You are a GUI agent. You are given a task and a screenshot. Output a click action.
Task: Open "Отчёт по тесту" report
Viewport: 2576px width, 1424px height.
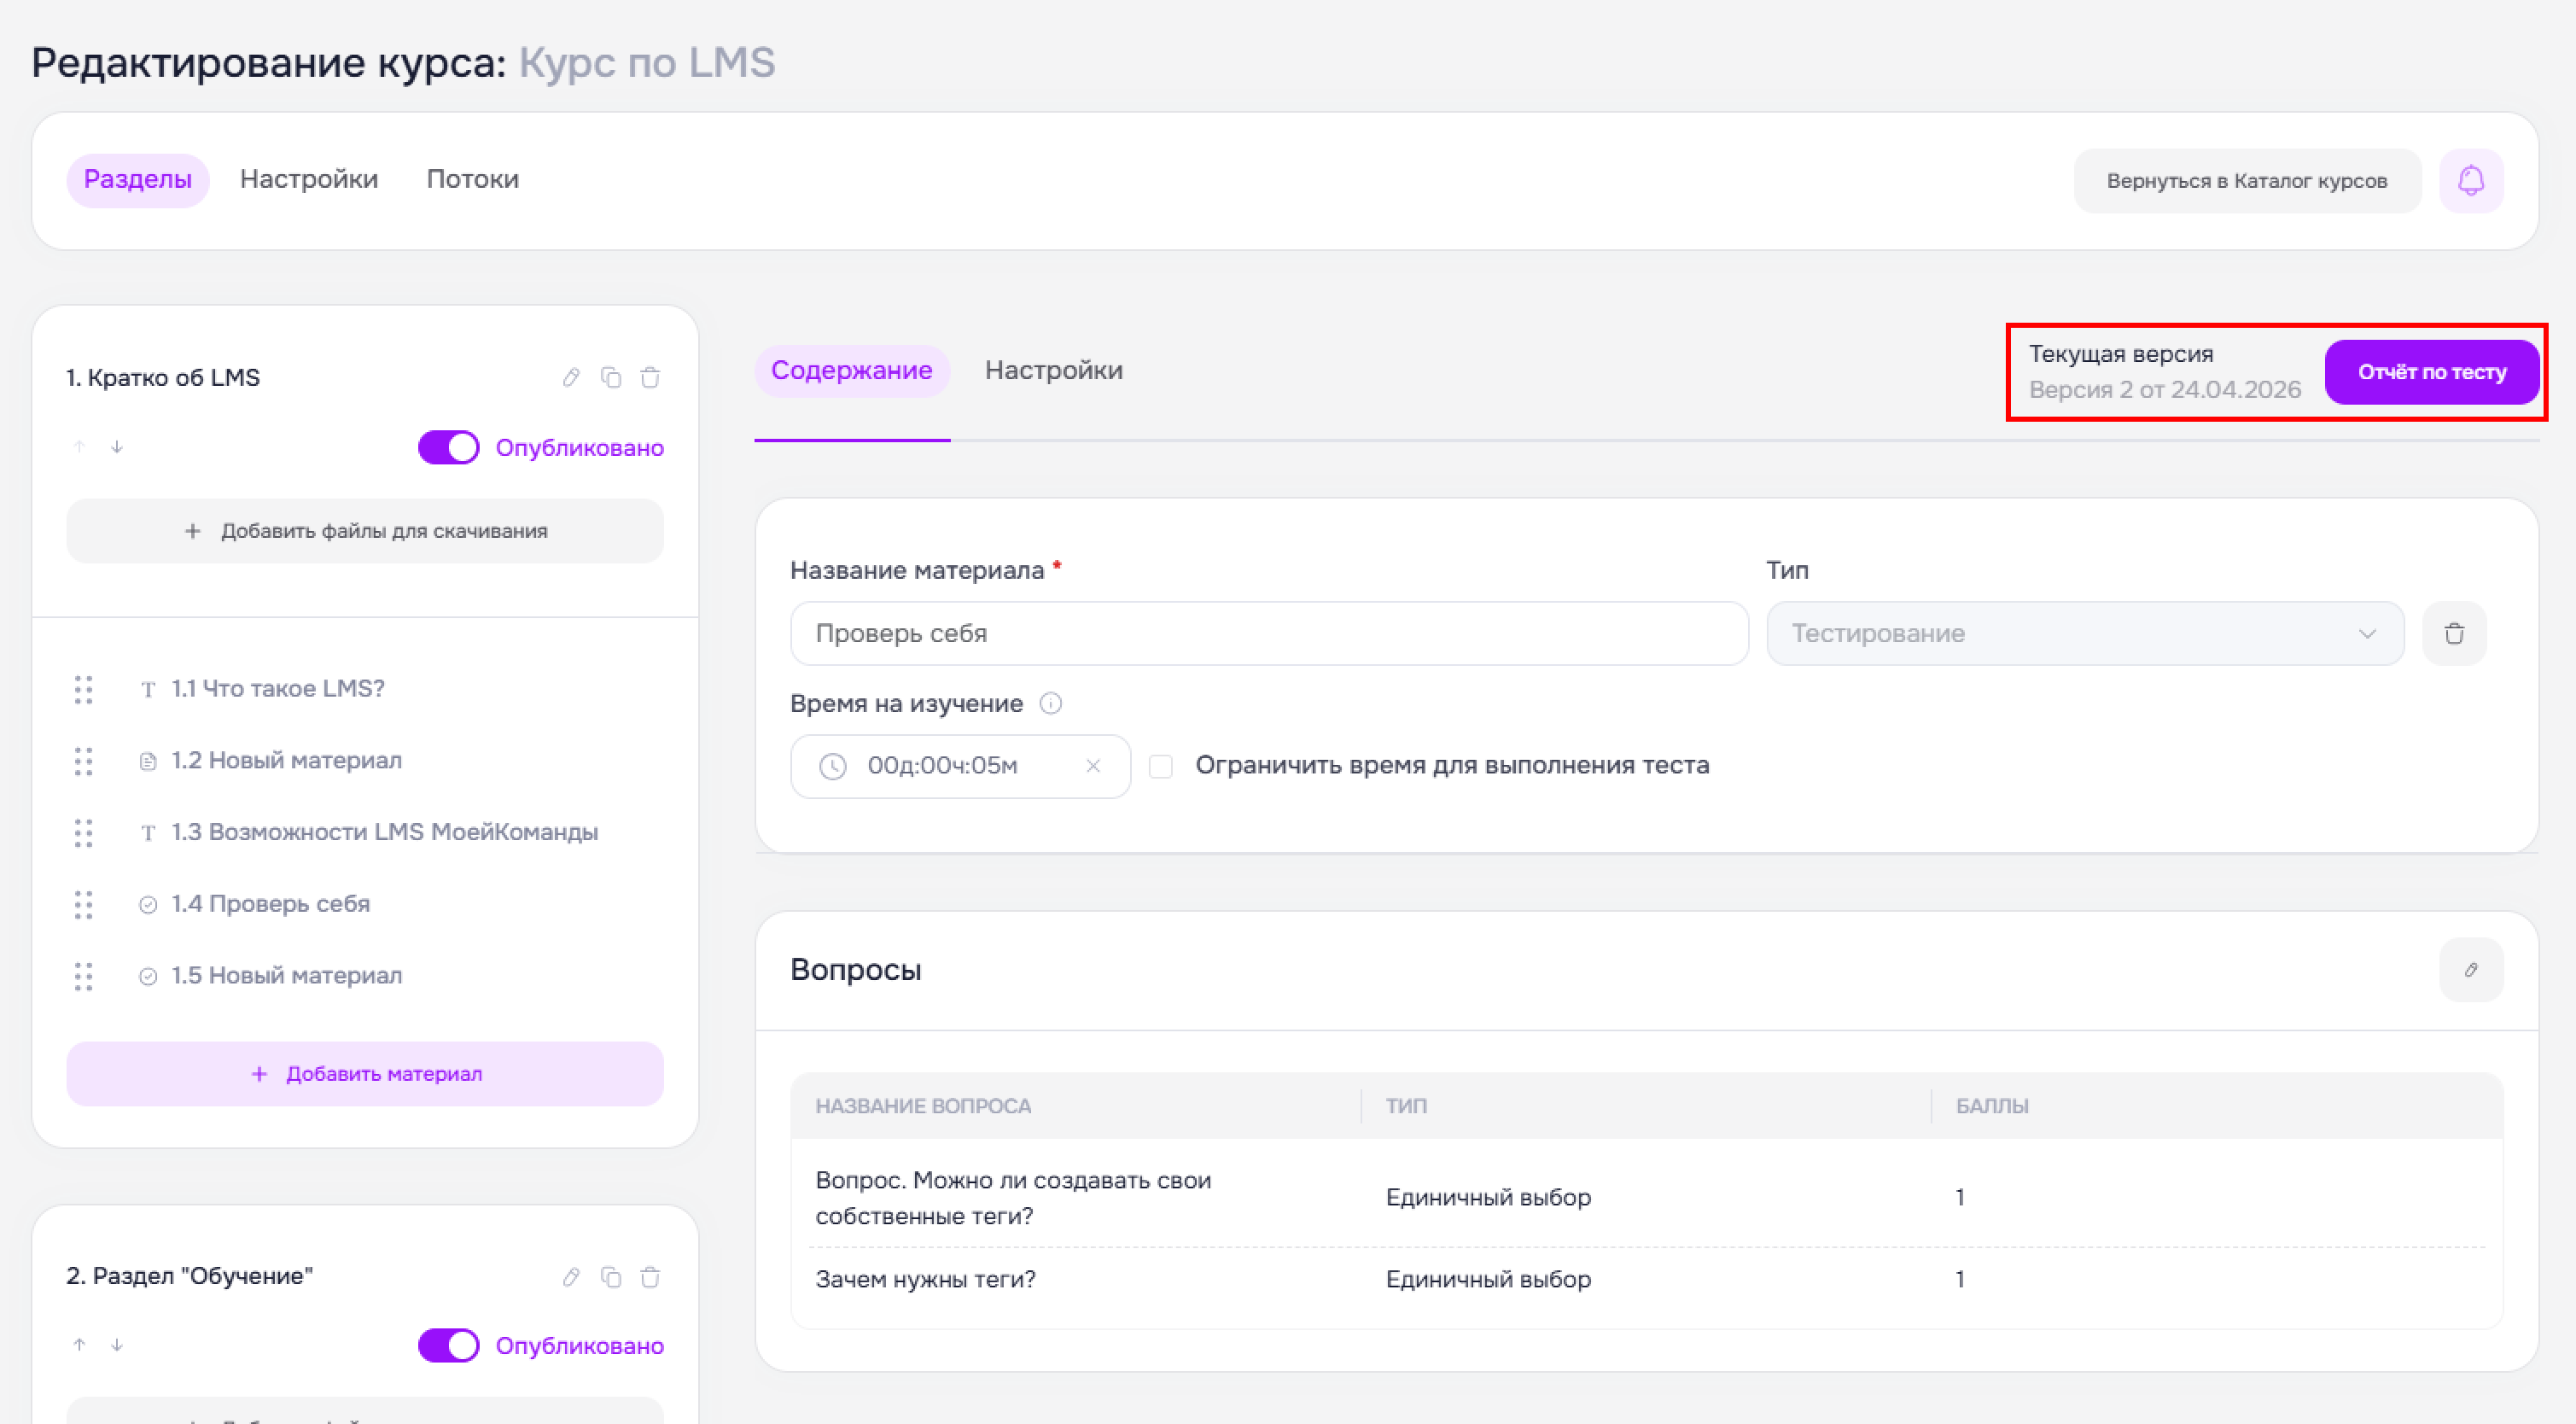[x=2432, y=372]
